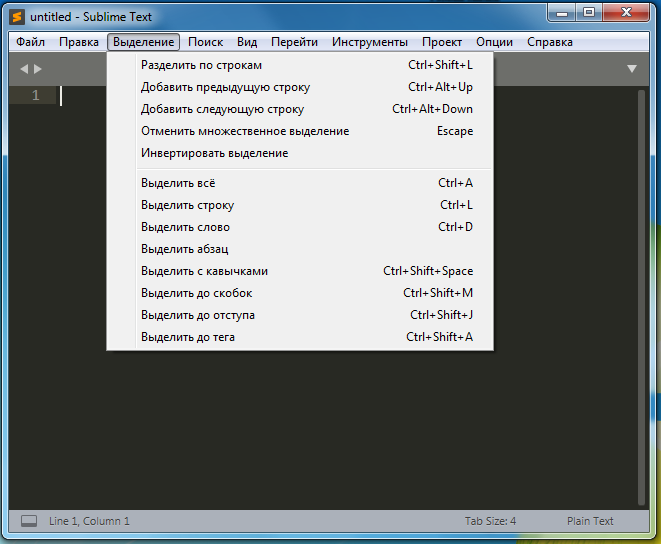Toggle the side panel switcher icon in status bar

(29, 521)
